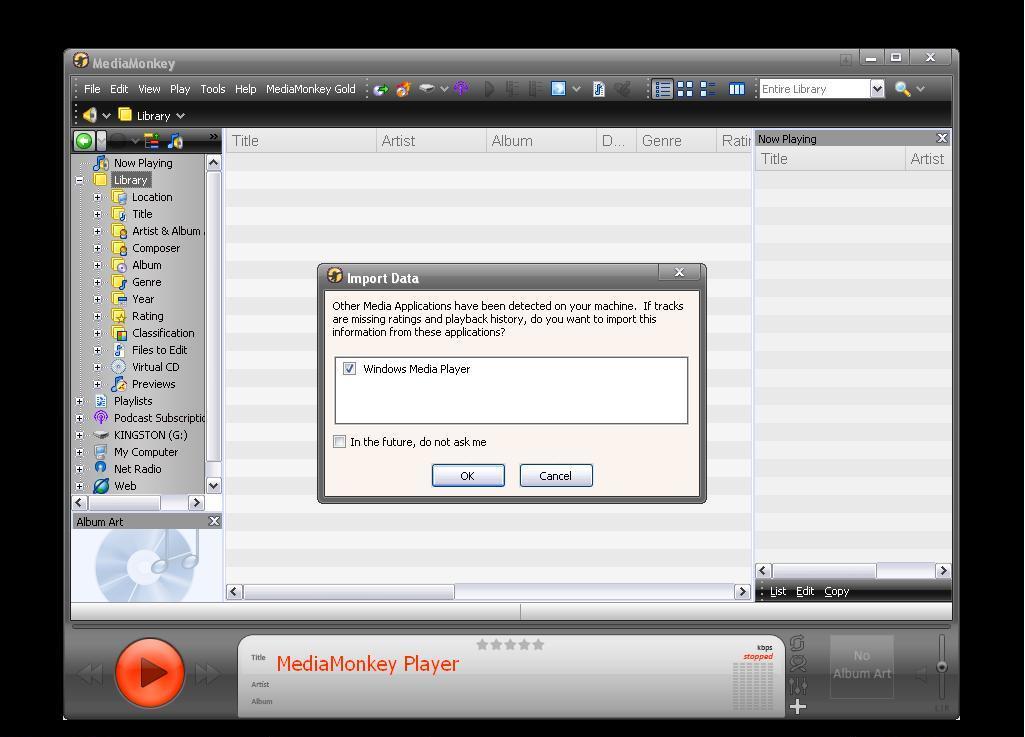Switch to grid view using the toolbar icon

(685, 89)
